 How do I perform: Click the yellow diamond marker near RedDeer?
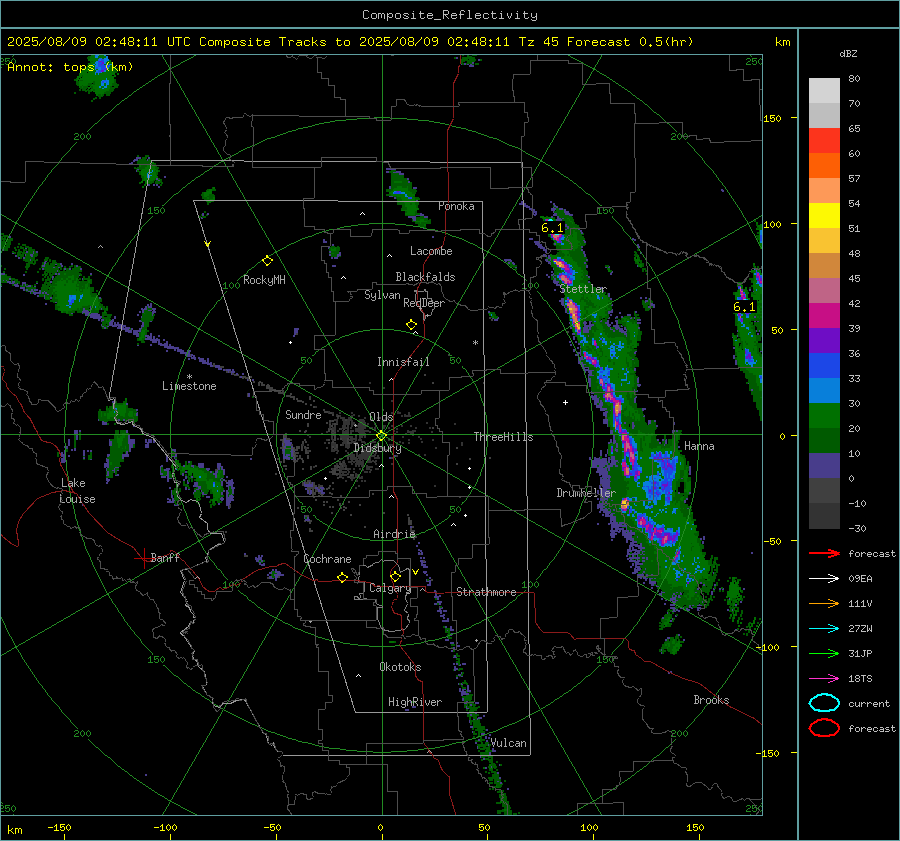point(411,325)
